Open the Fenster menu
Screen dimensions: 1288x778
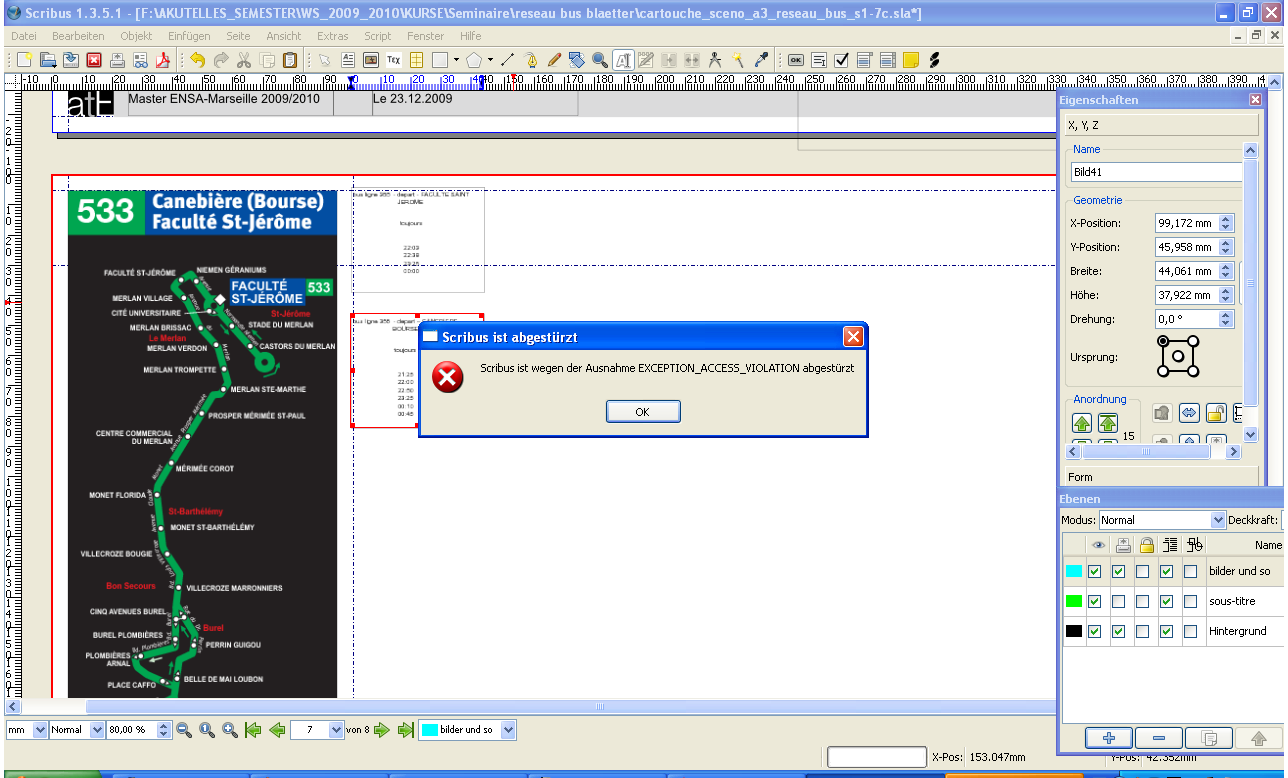tap(425, 36)
